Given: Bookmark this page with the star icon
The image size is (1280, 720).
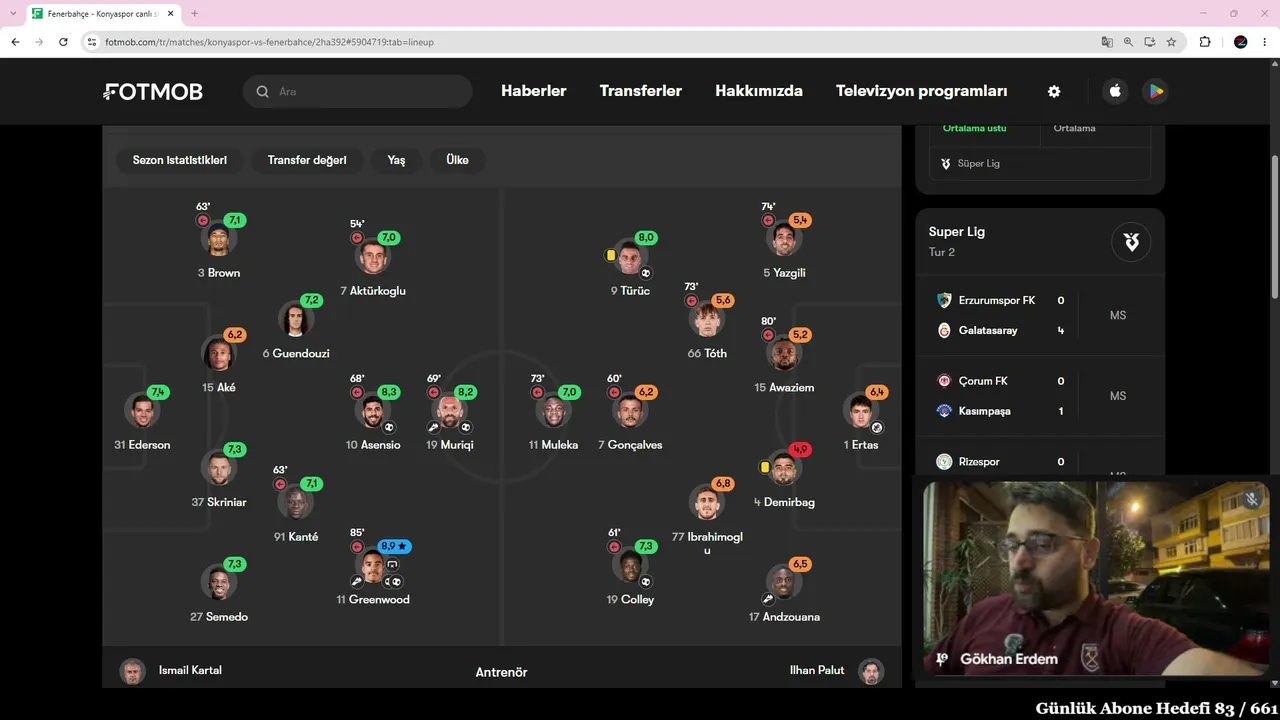Looking at the screenshot, I should coord(1171,42).
